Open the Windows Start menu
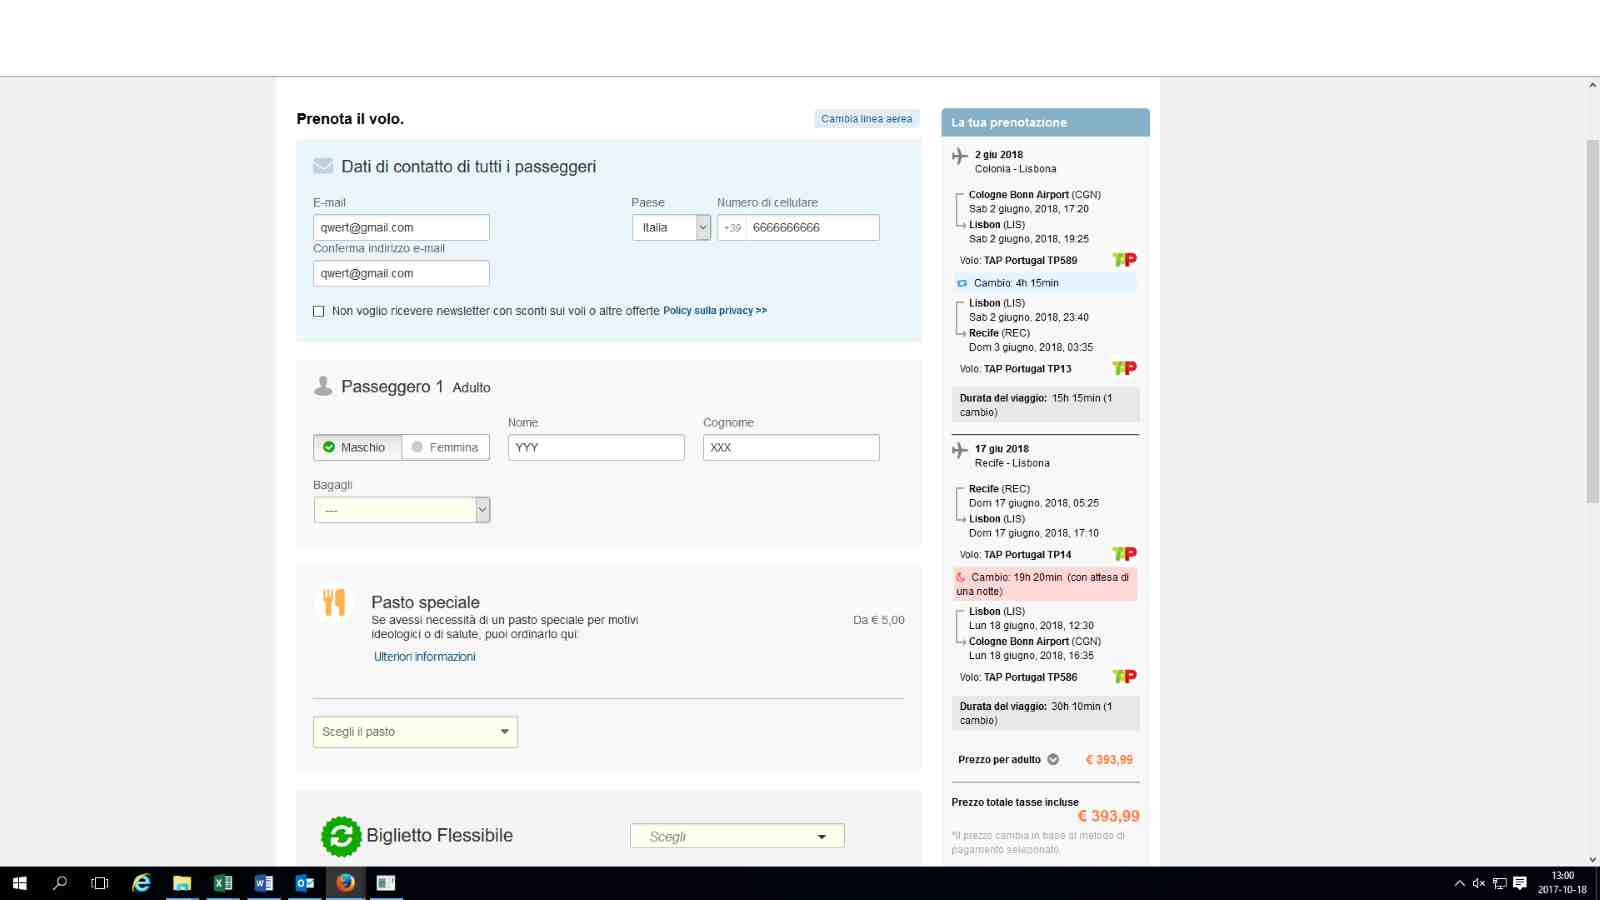The width and height of the screenshot is (1600, 900). tap(19, 883)
